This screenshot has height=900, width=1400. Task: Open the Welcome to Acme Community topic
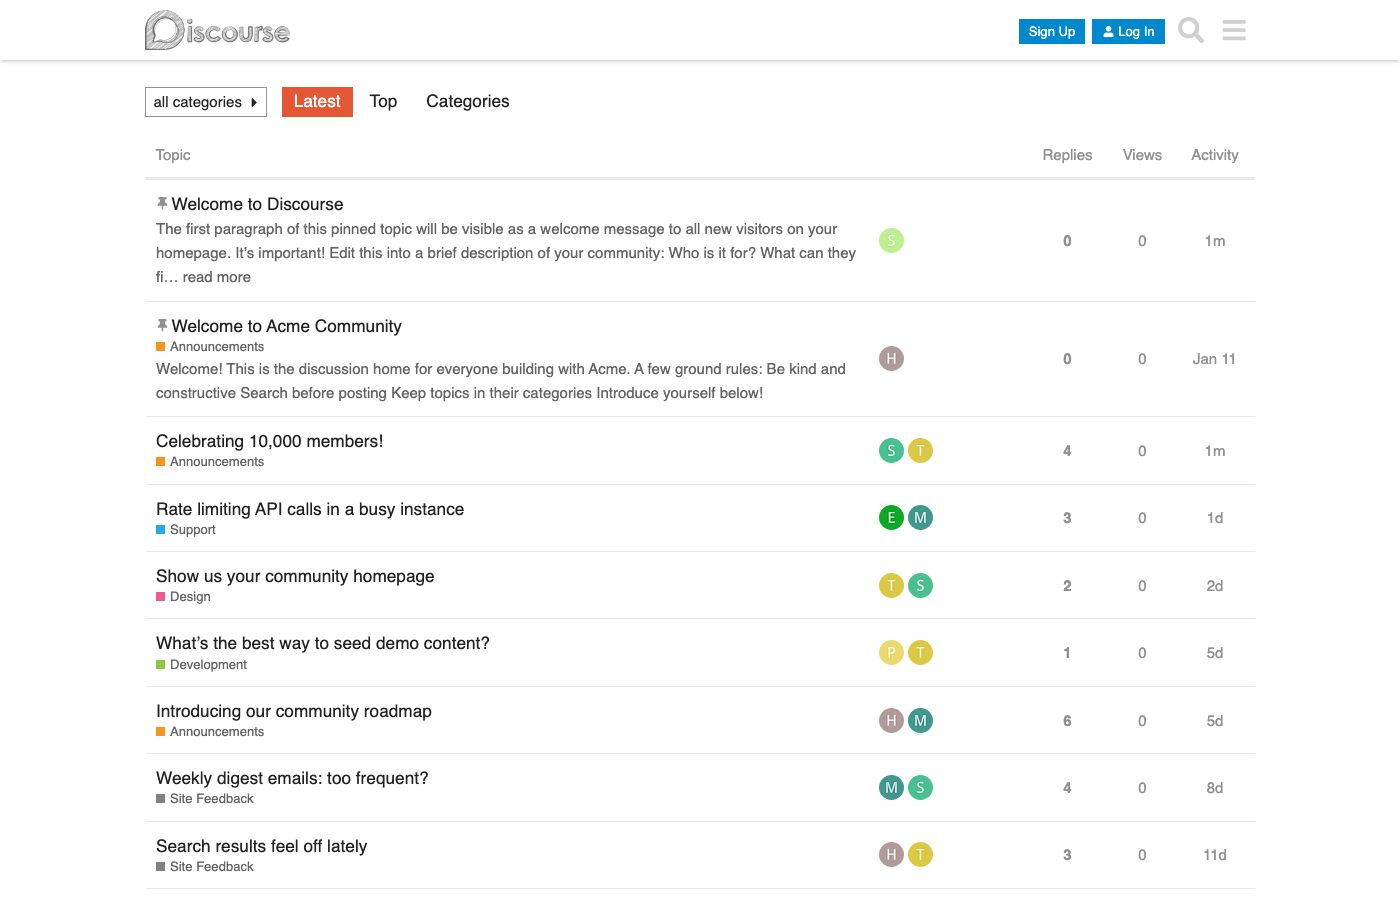pos(287,326)
